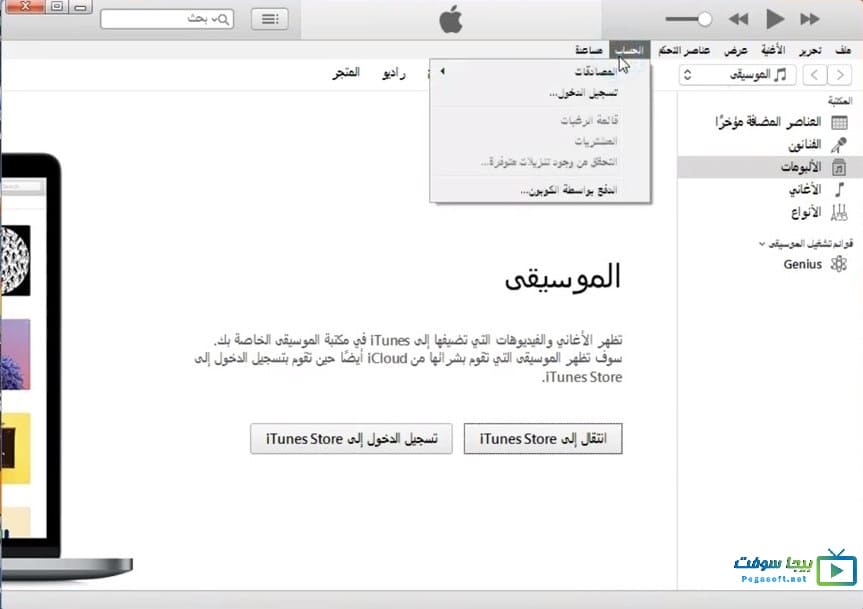Click the Recently Added grid icon in sidebar
This screenshot has height=609, width=863.
coord(839,122)
